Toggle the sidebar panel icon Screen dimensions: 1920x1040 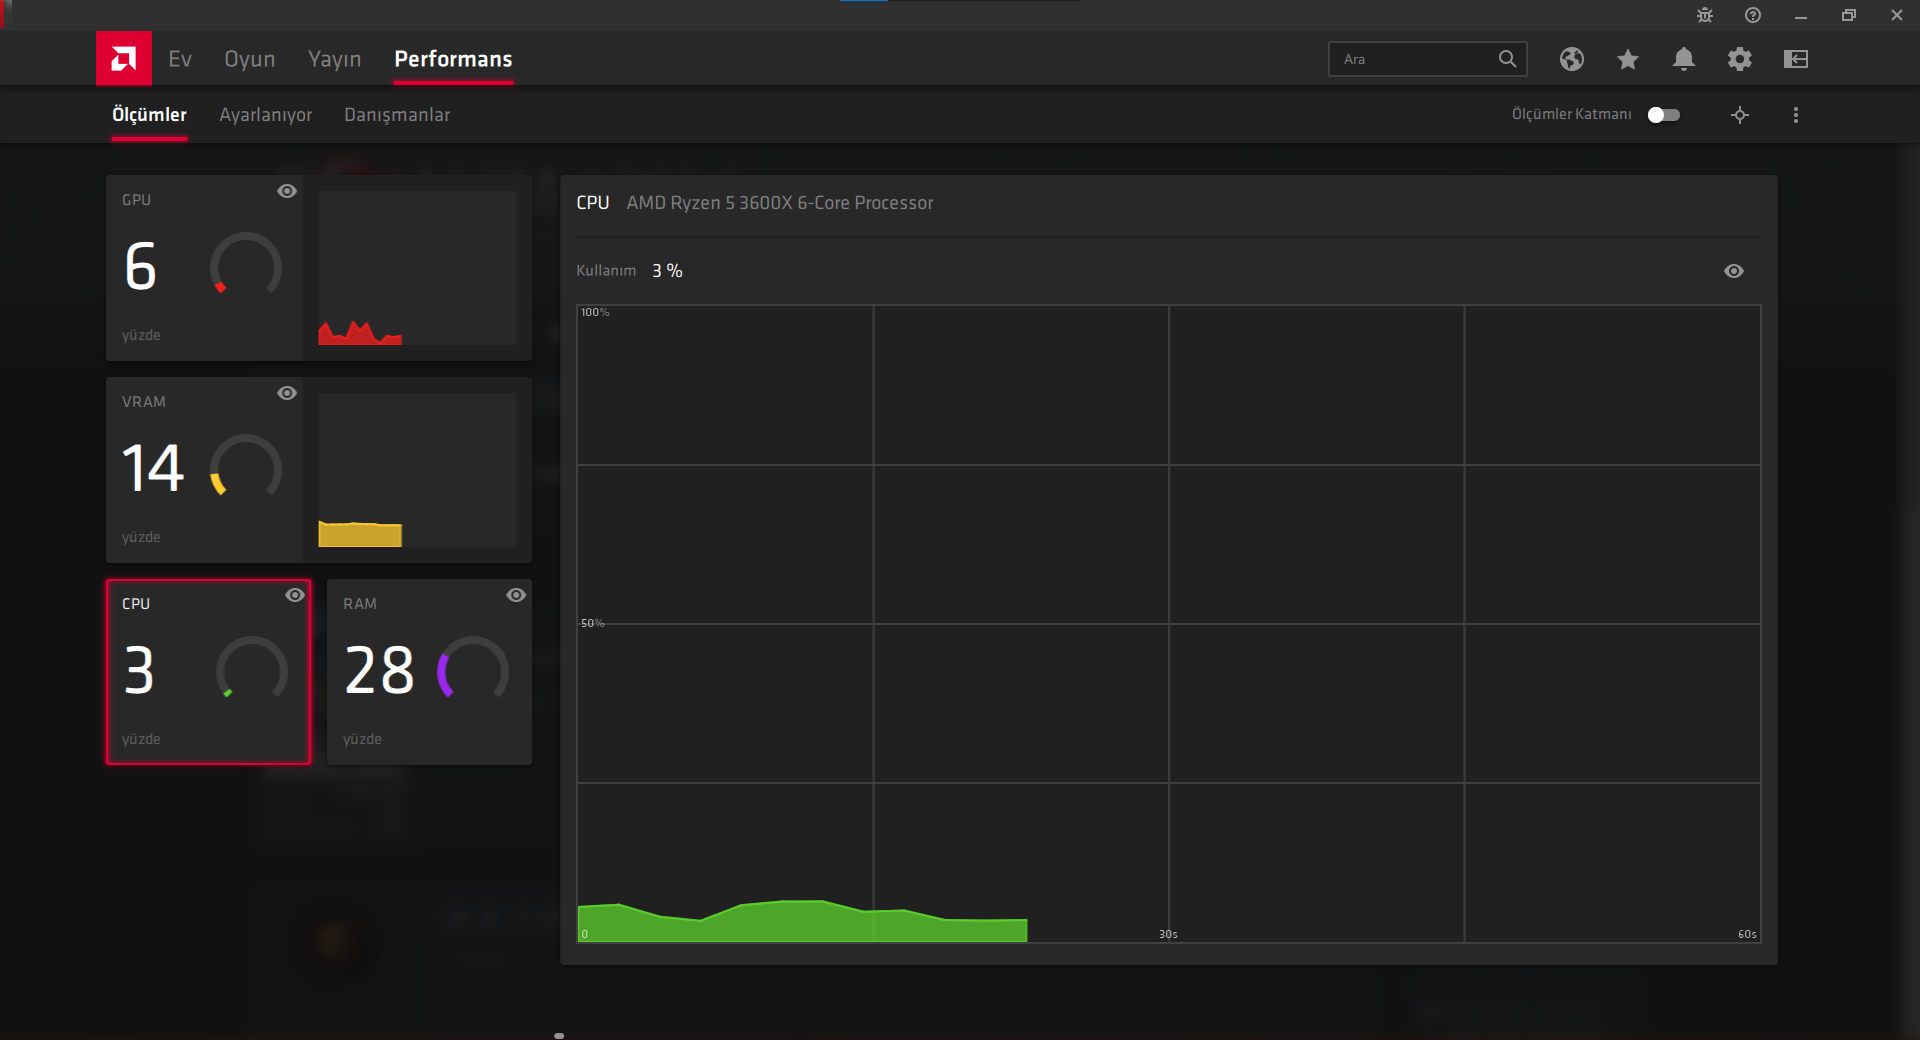[1796, 59]
